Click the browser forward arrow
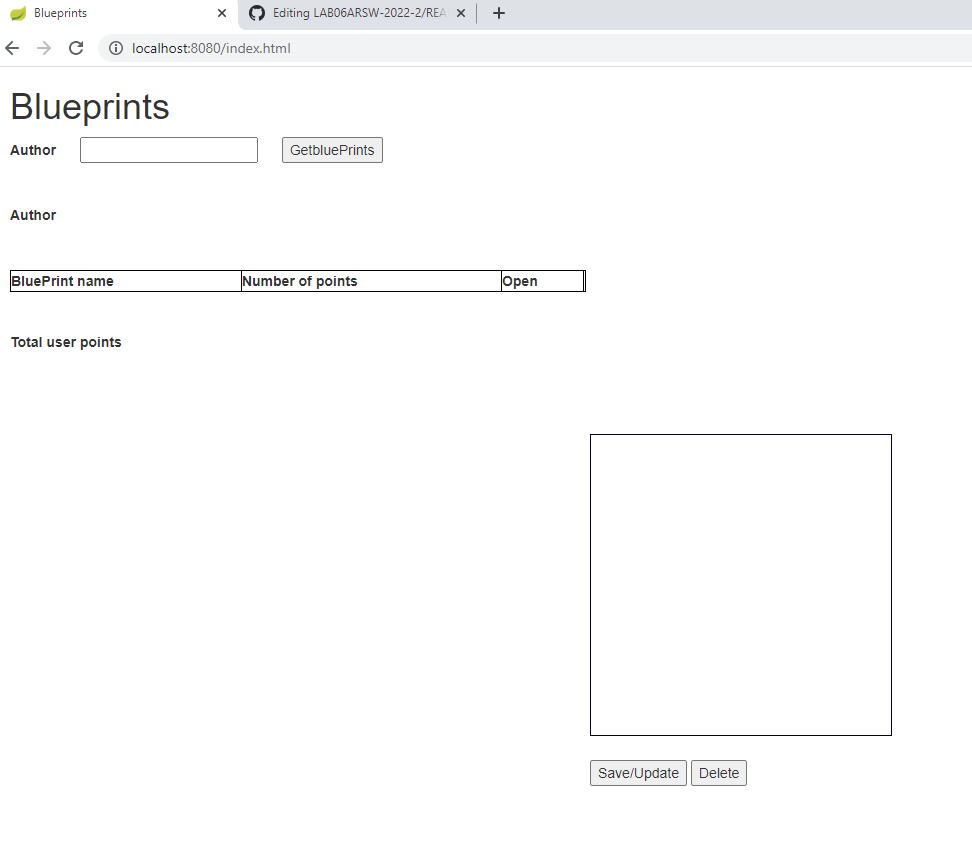The width and height of the screenshot is (972, 852). pyautogui.click(x=44, y=48)
